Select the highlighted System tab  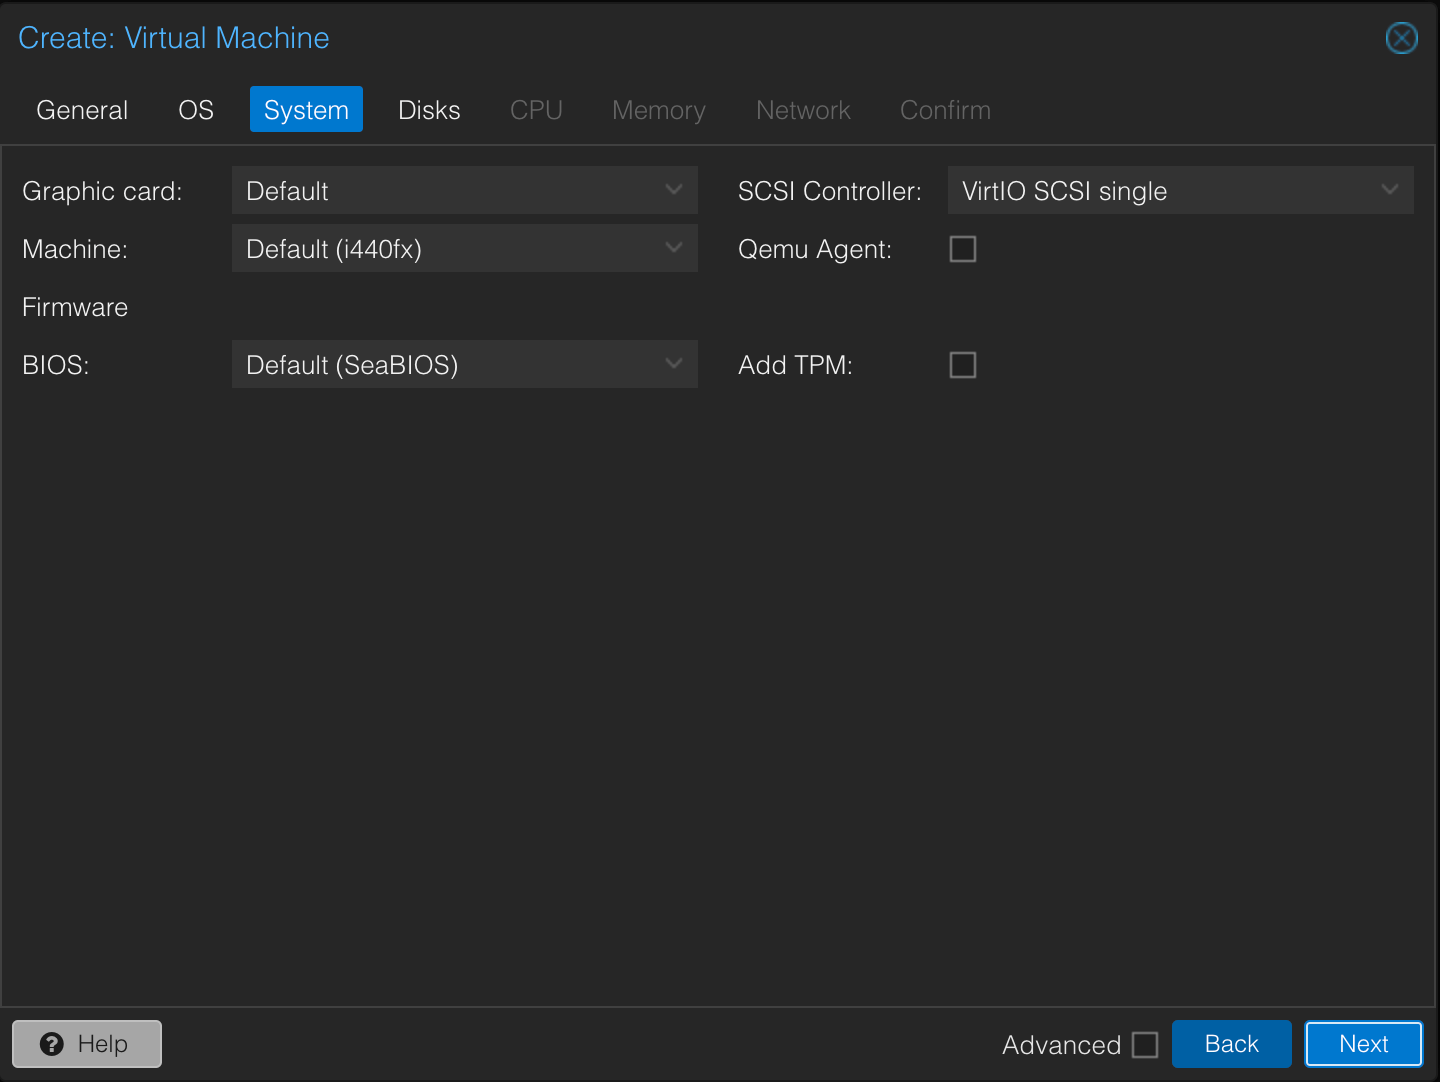(x=306, y=110)
